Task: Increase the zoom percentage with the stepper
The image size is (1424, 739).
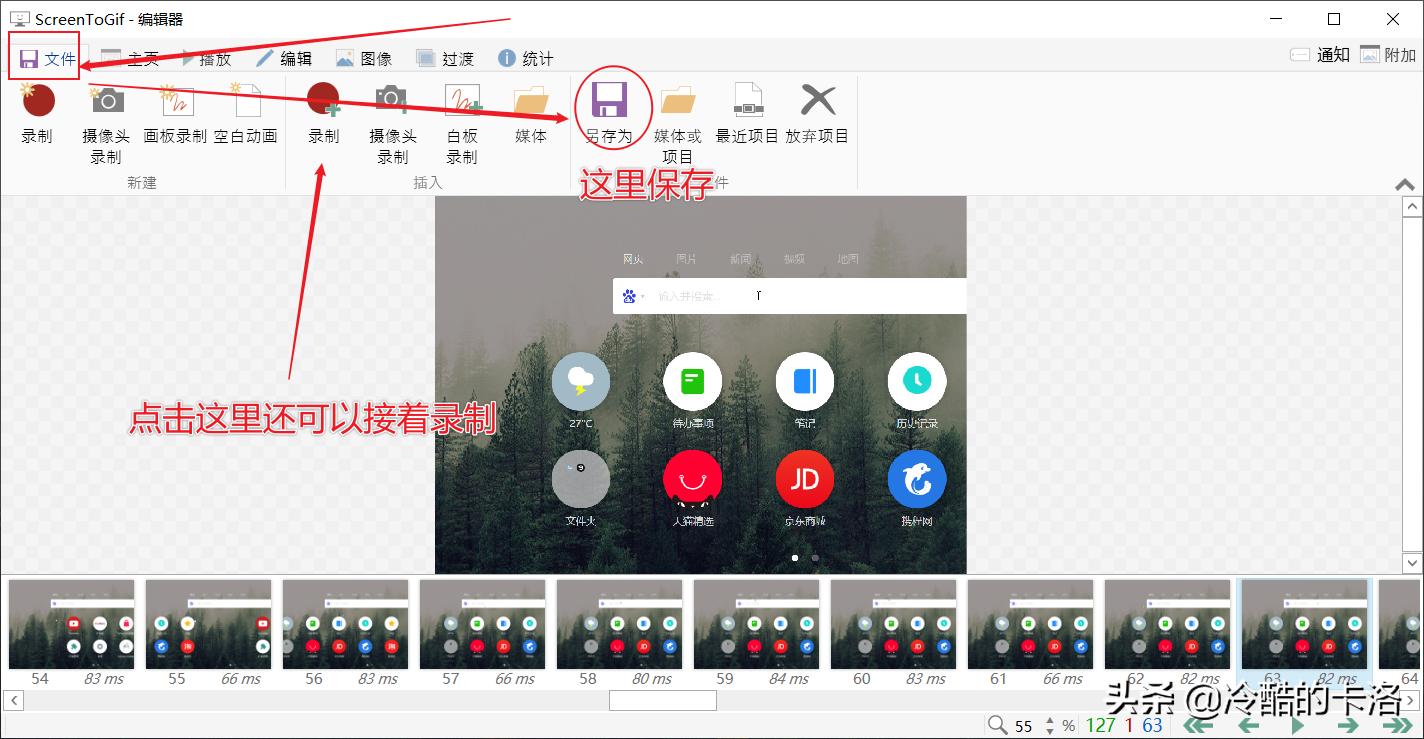Action: point(1049,721)
